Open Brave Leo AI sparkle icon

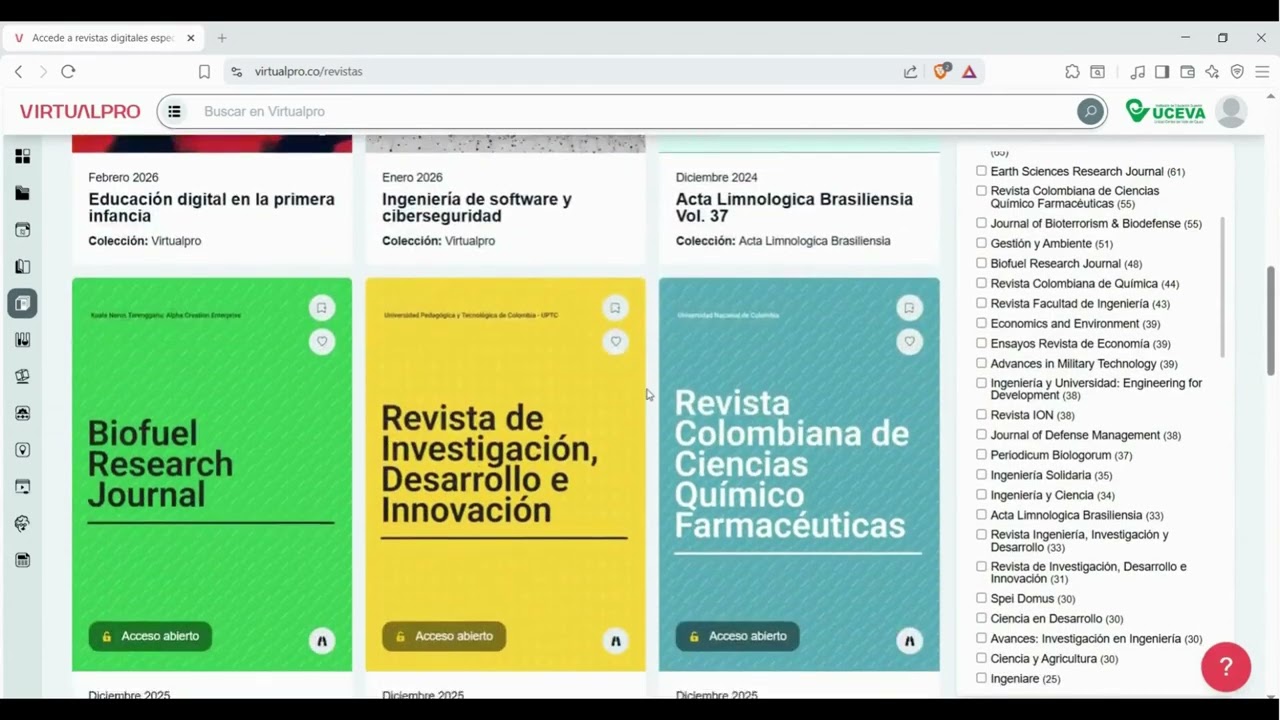click(x=1212, y=72)
